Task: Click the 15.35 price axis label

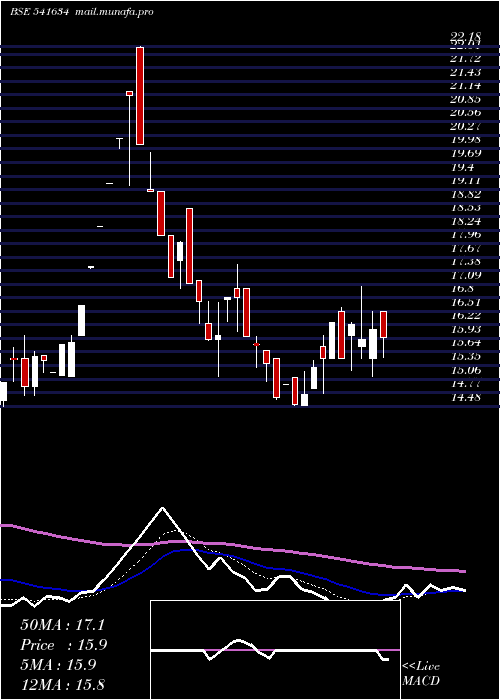Action: (x=466, y=356)
